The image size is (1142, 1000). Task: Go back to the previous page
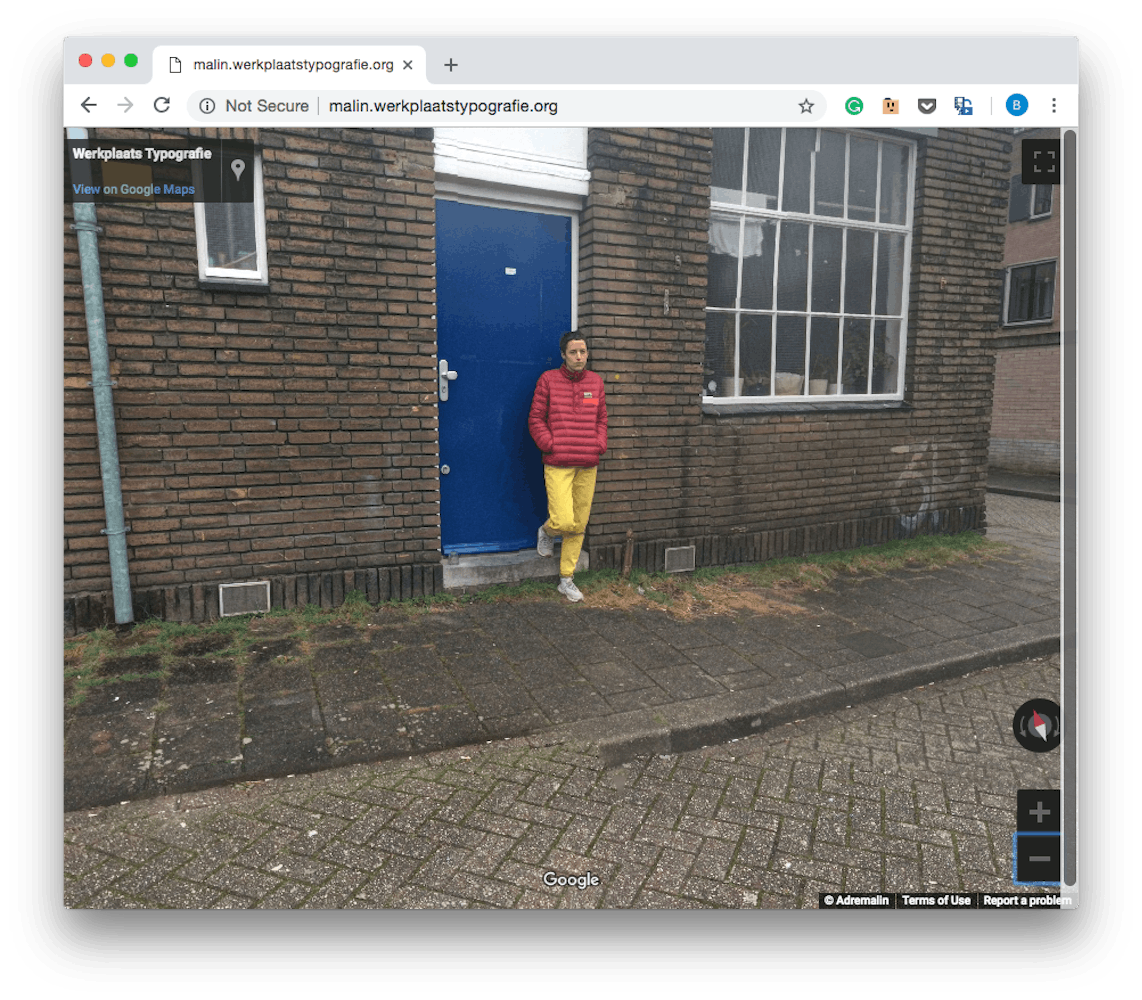click(x=89, y=106)
